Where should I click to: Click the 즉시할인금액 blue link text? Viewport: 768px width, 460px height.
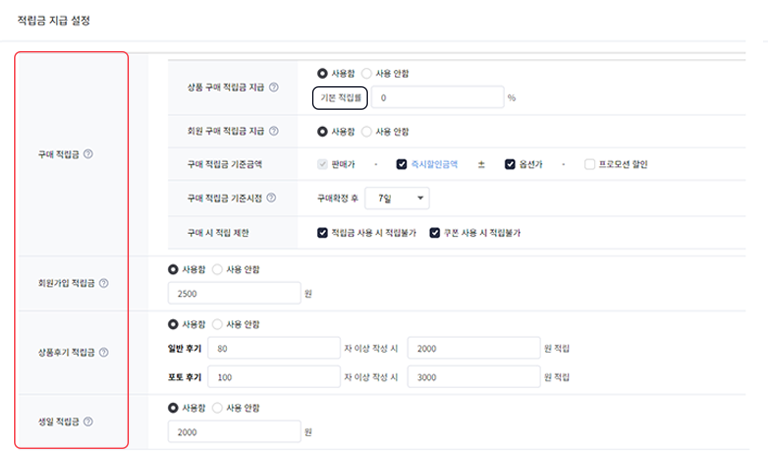434,164
